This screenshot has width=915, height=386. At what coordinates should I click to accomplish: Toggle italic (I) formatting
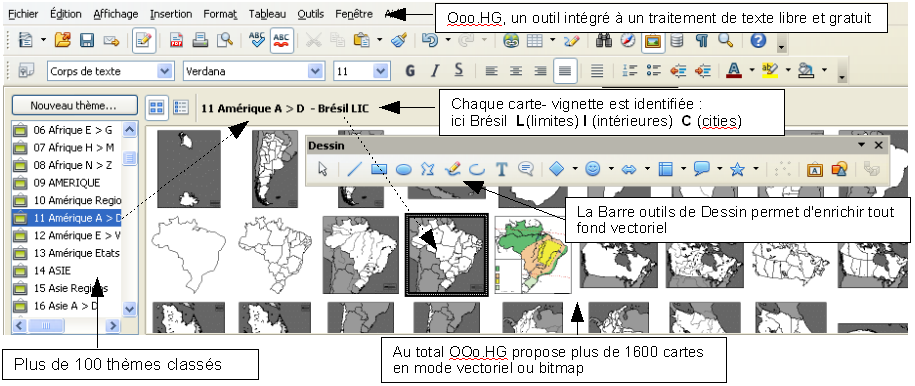click(434, 71)
